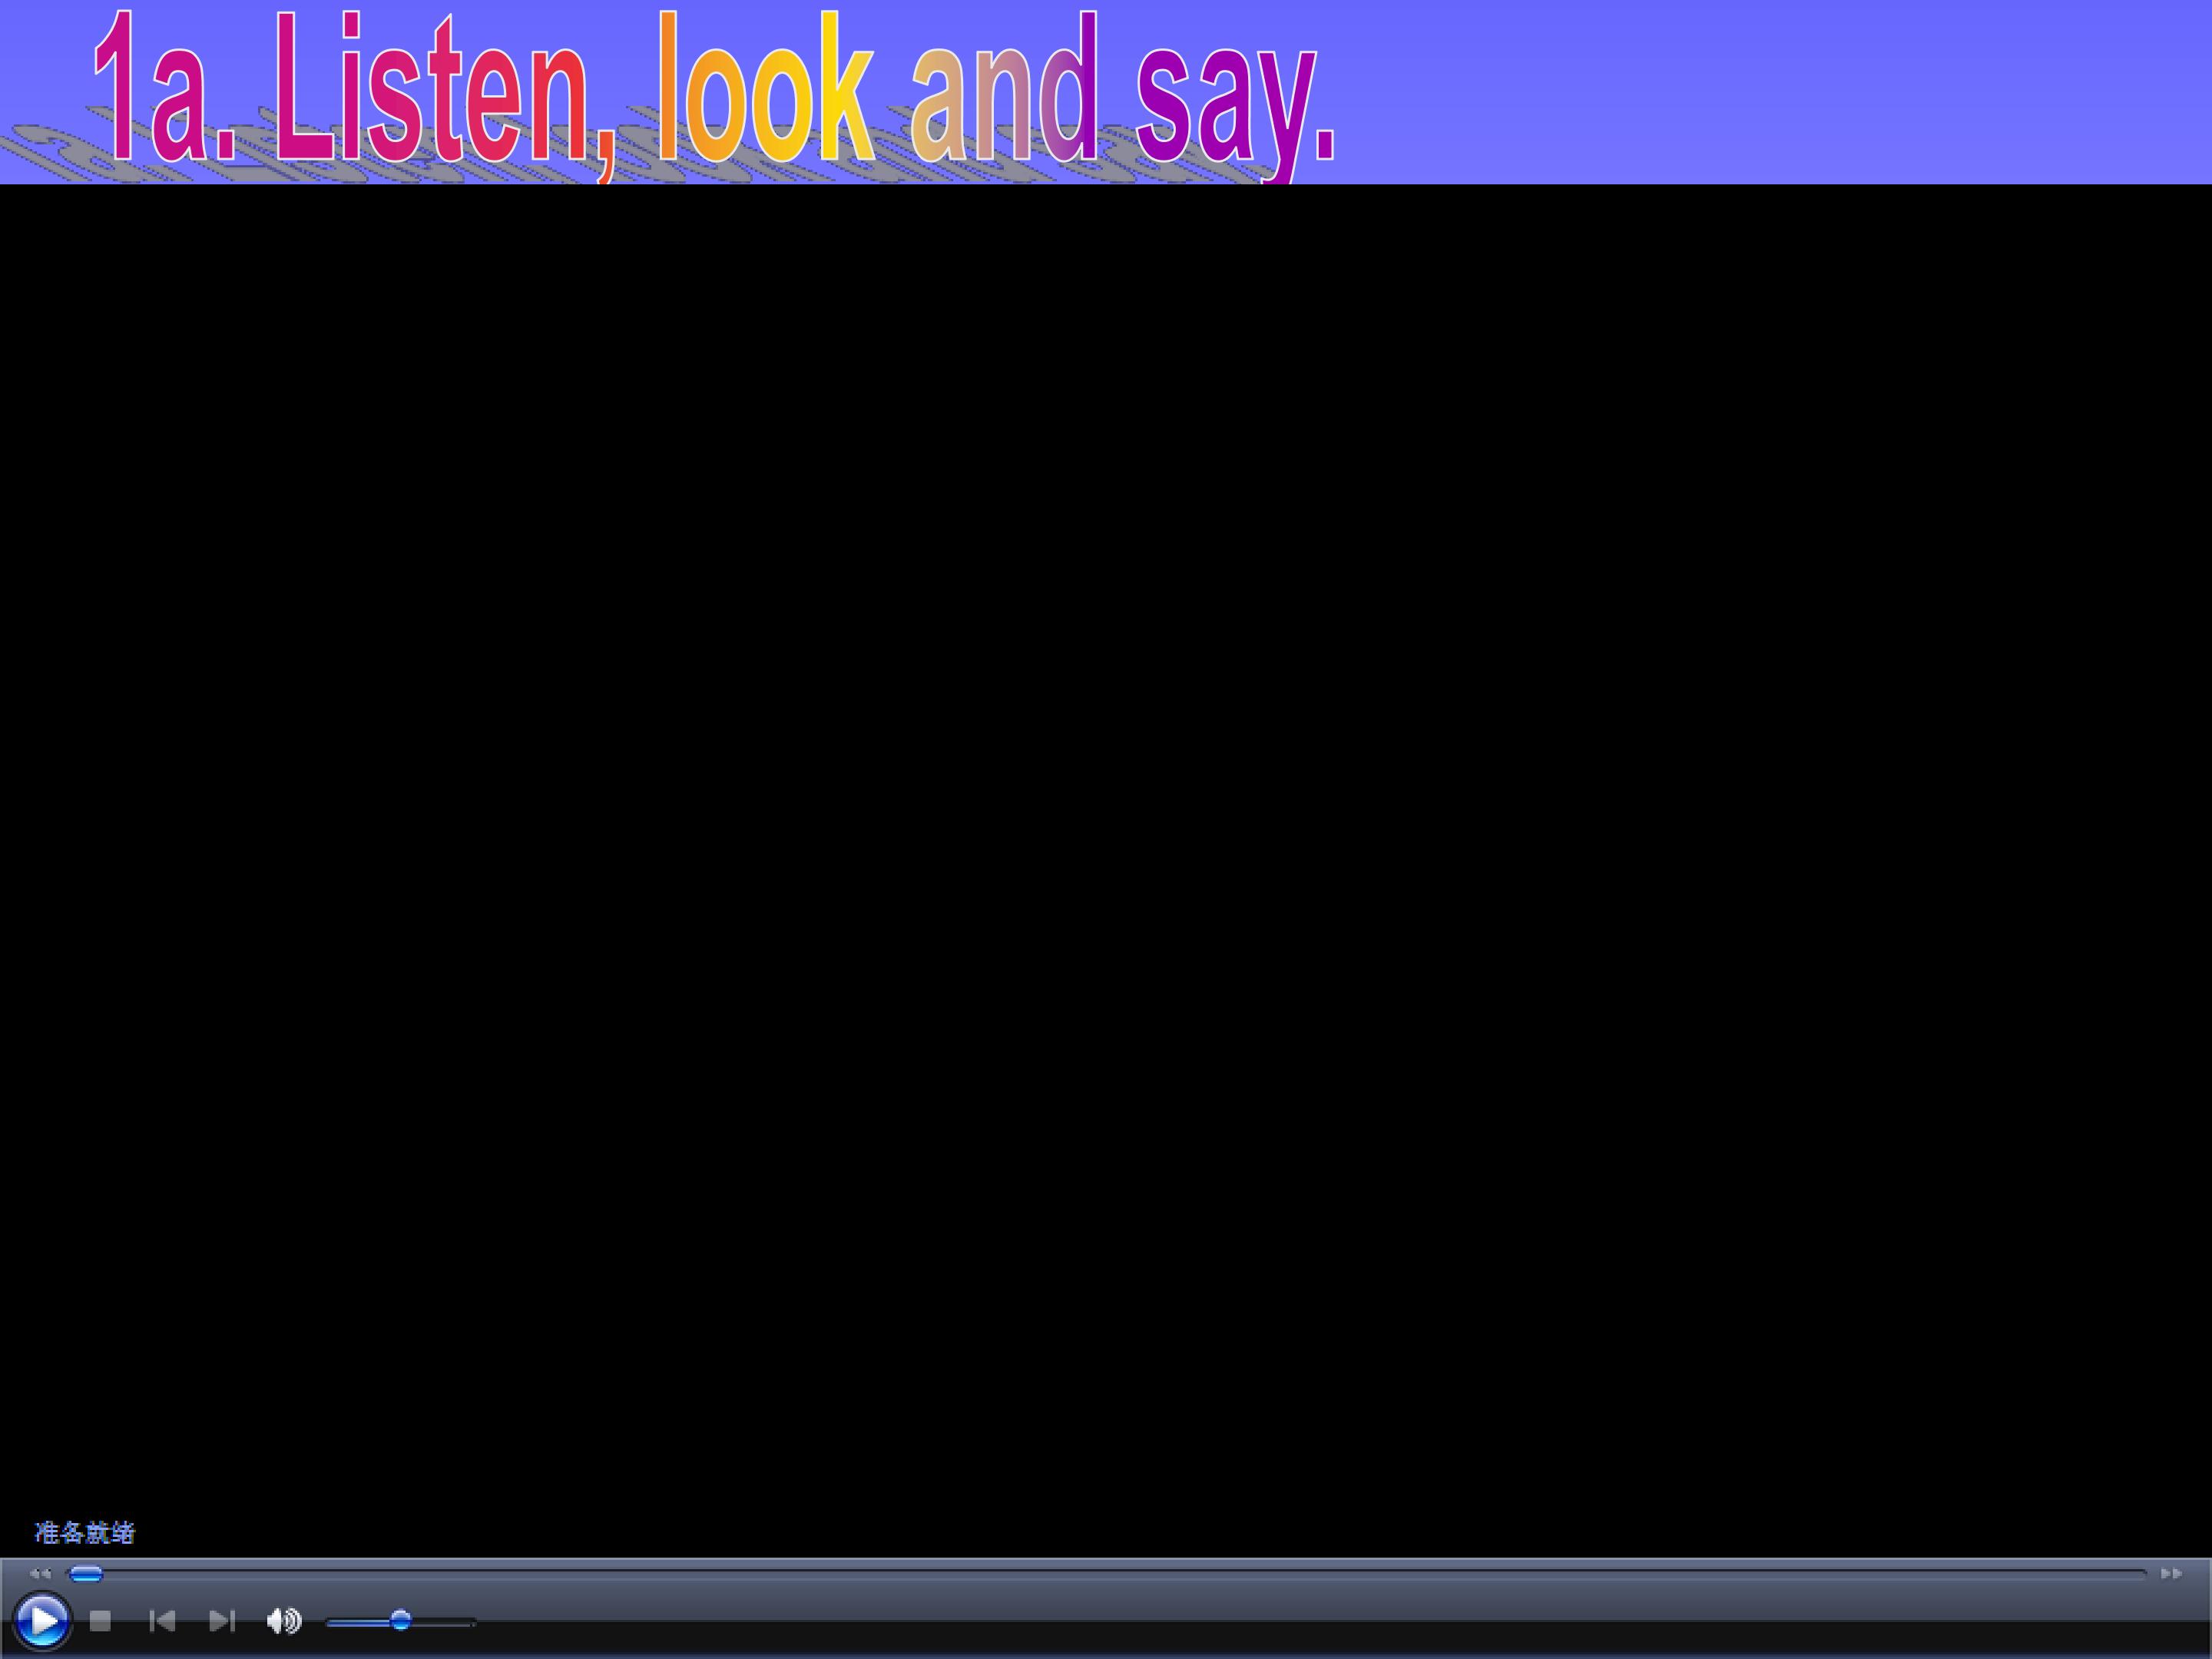Jump to the previous track
The width and height of the screenshot is (2212, 1659).
[x=162, y=1620]
